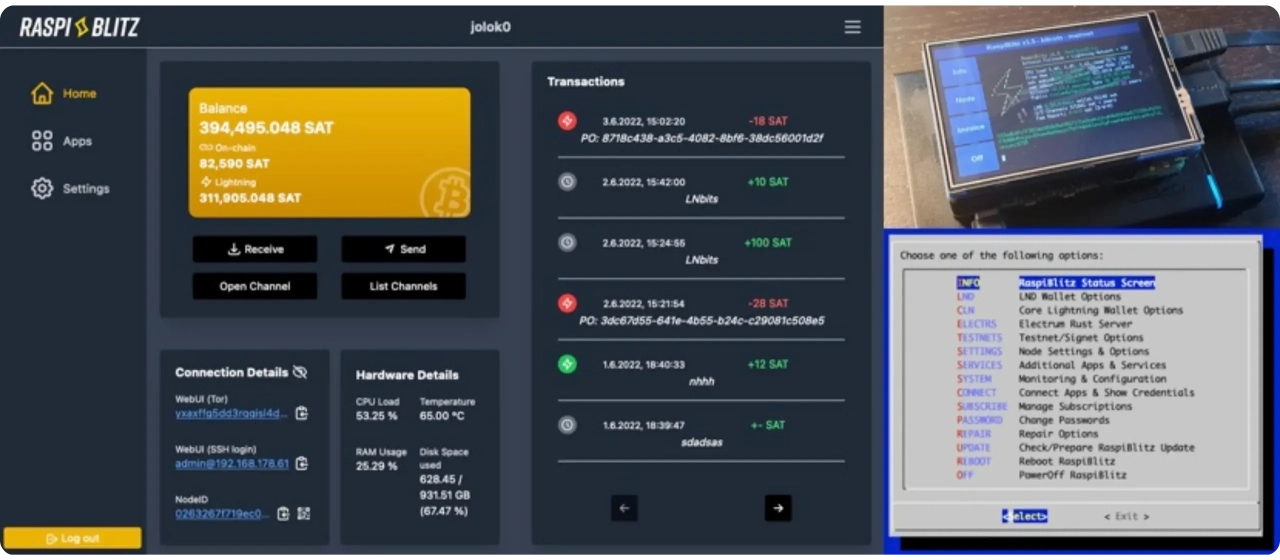Tap Info on the touchscreen photo
Image resolution: width=1280 pixels, height=560 pixels.
coord(958,71)
